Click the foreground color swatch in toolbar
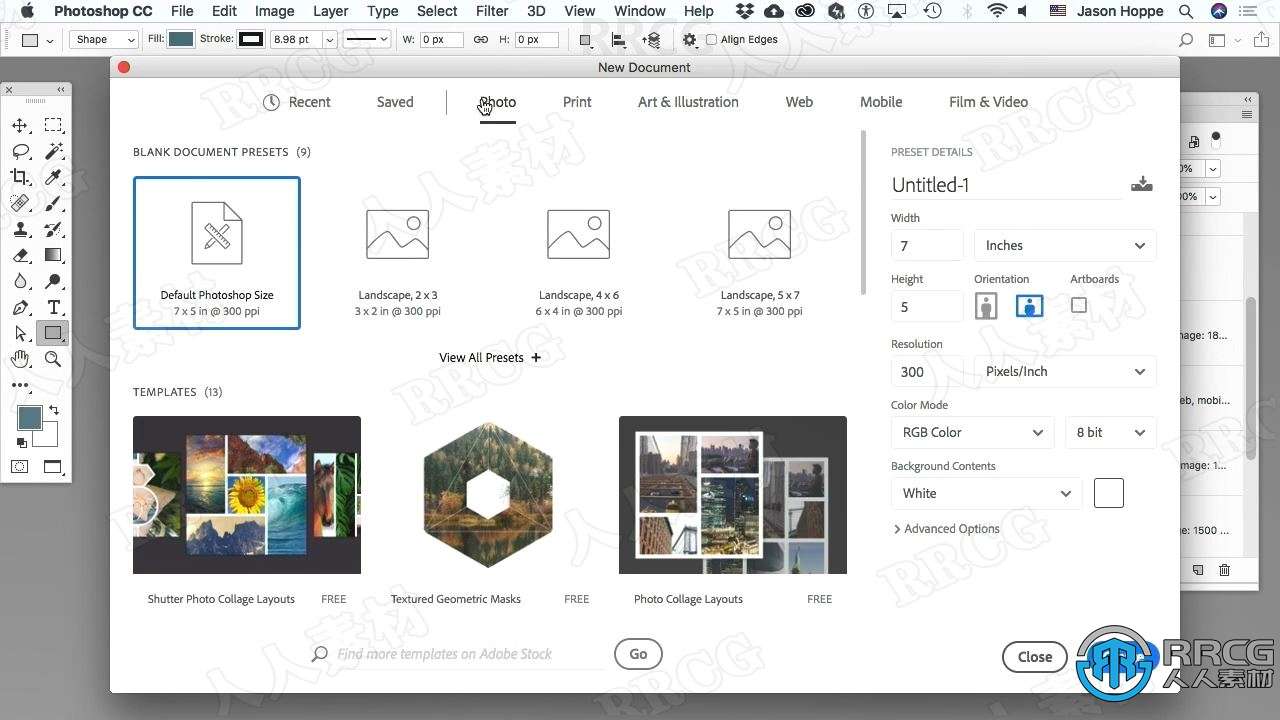The height and width of the screenshot is (720, 1280). click(30, 418)
